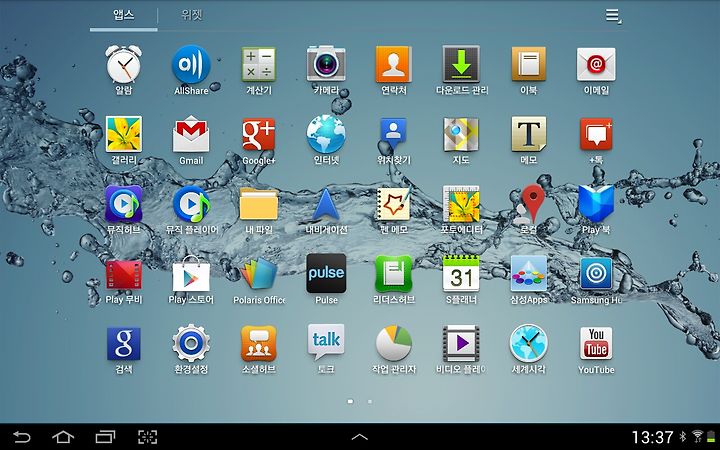Open the Settings app (환경설정)

coord(191,343)
